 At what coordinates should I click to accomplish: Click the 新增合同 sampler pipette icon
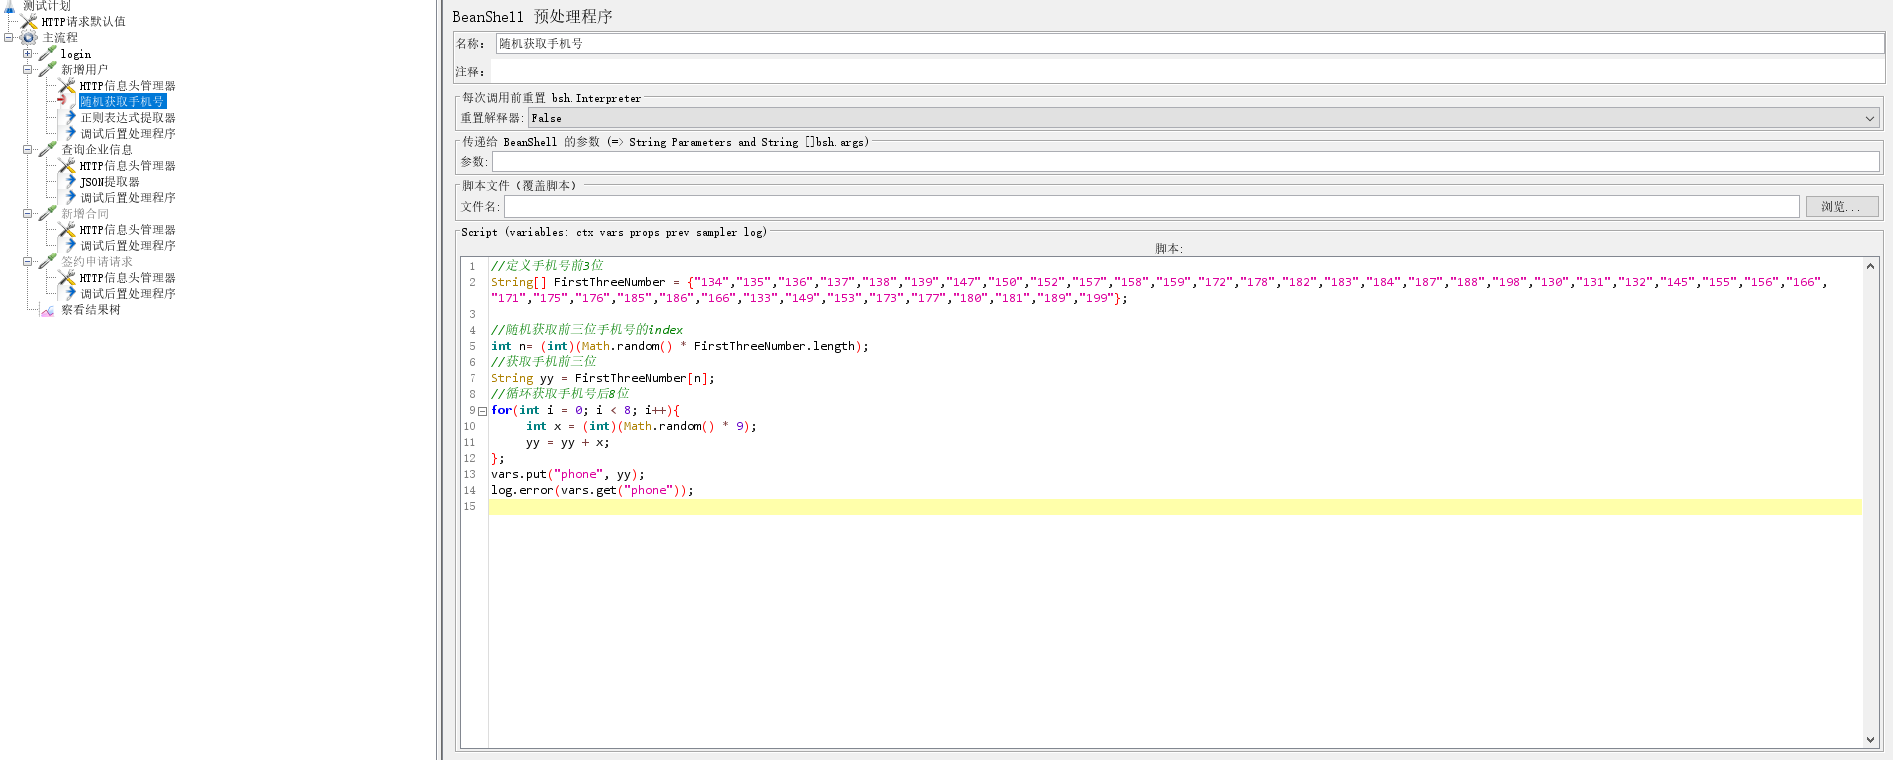(48, 213)
